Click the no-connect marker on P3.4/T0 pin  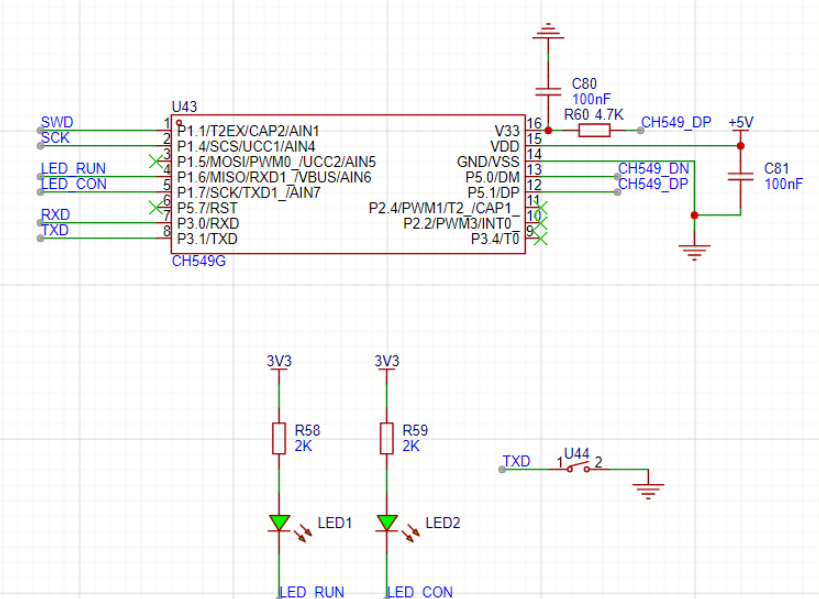pos(540,239)
